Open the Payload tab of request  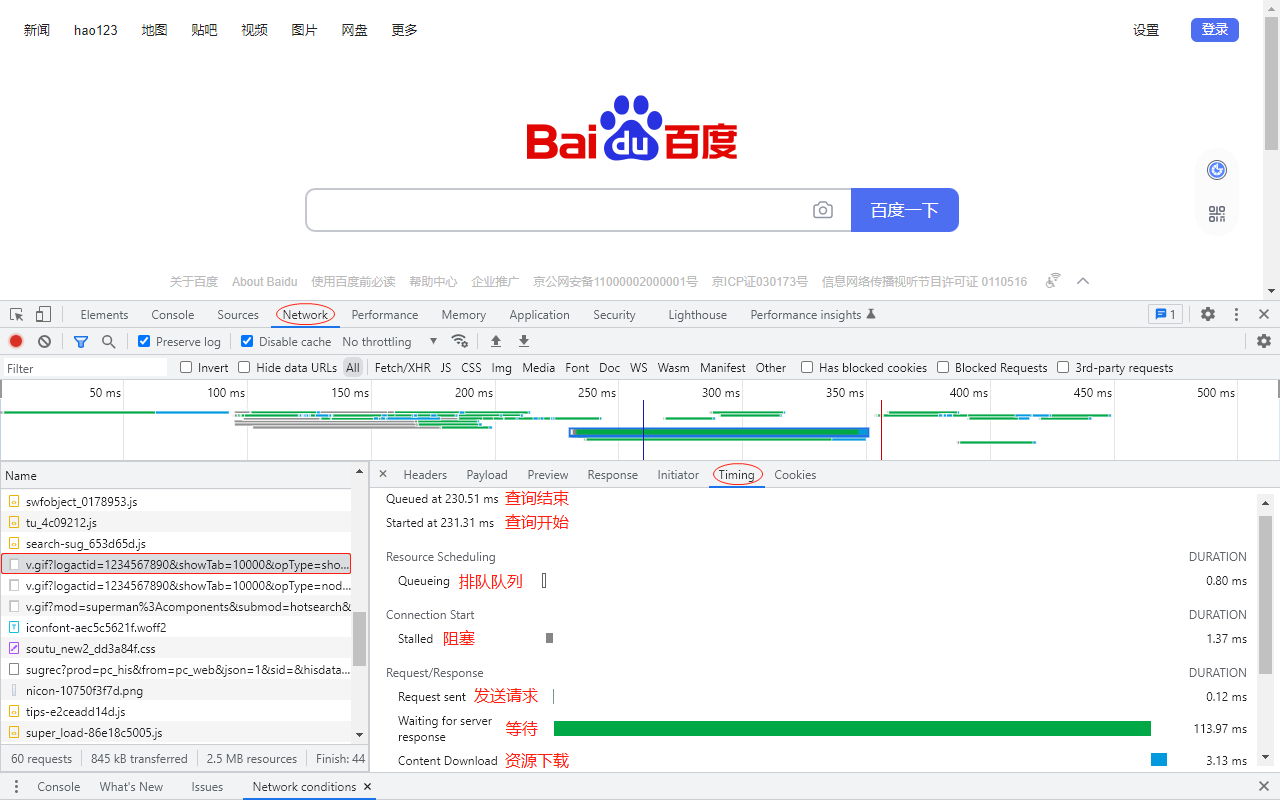pyautogui.click(x=487, y=474)
